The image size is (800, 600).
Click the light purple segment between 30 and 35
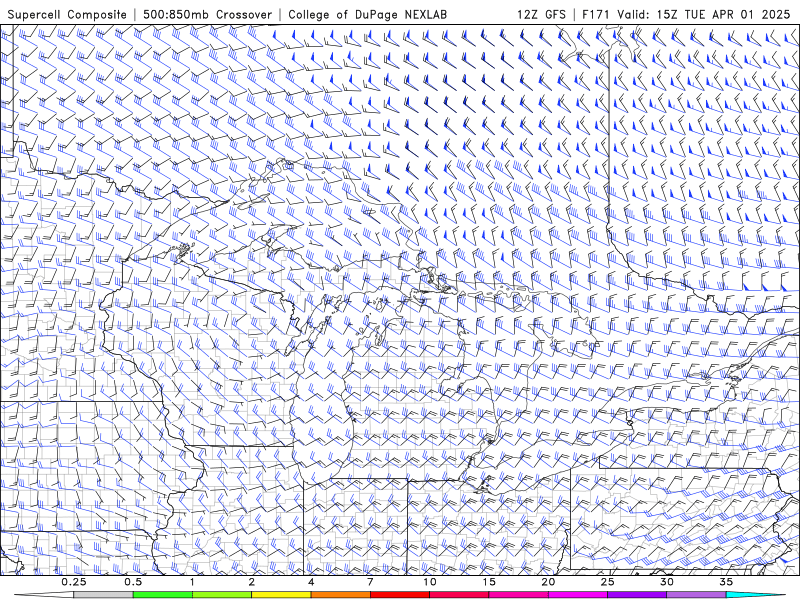point(696,595)
